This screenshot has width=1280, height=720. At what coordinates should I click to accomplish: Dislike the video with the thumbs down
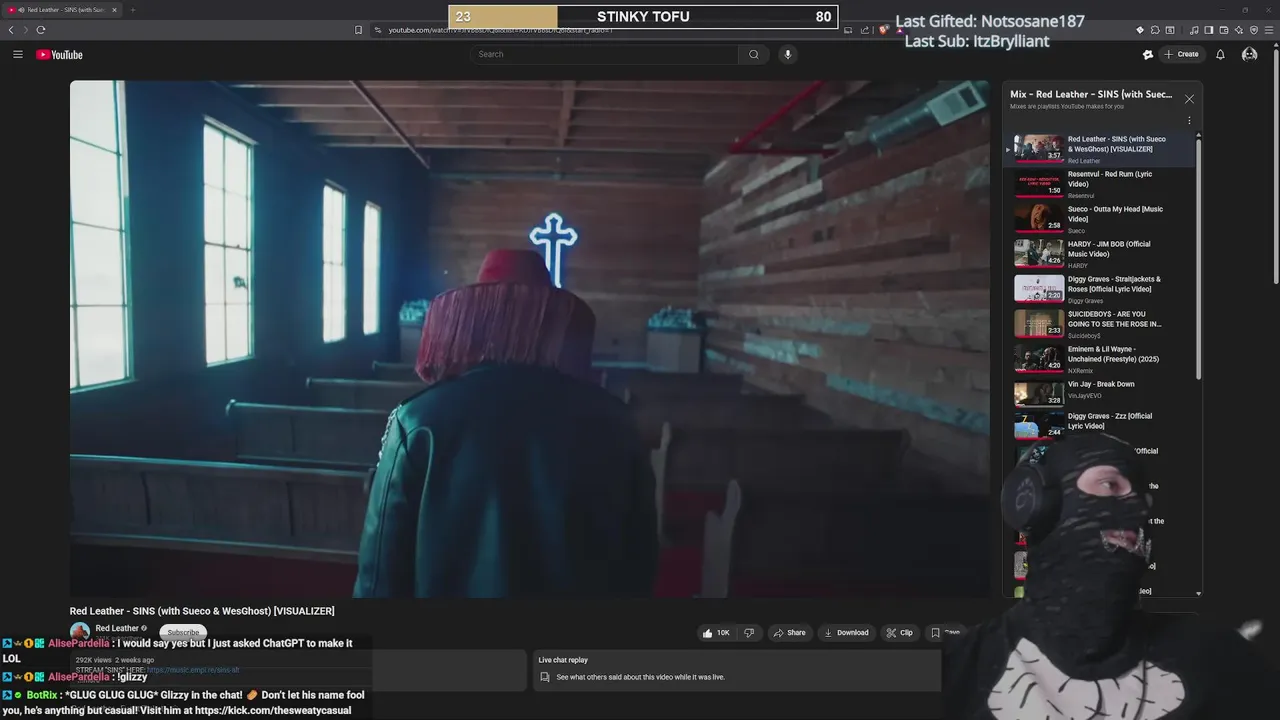point(749,633)
